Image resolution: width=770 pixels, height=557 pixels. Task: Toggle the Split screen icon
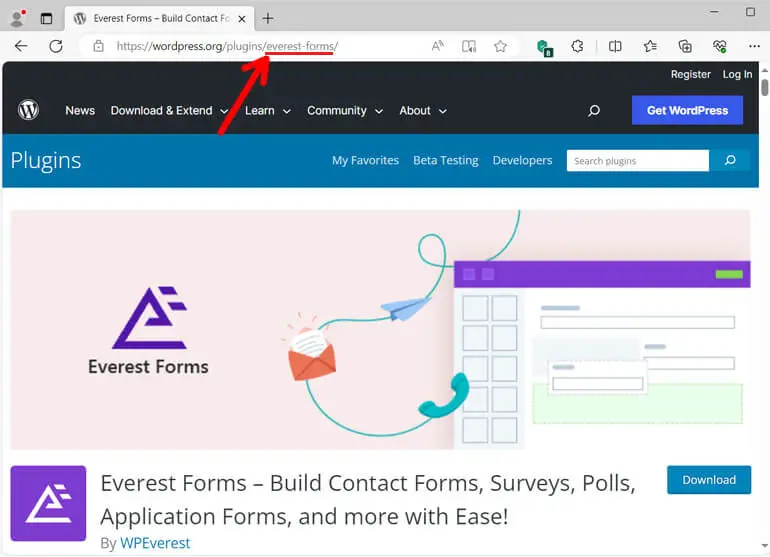pos(615,47)
